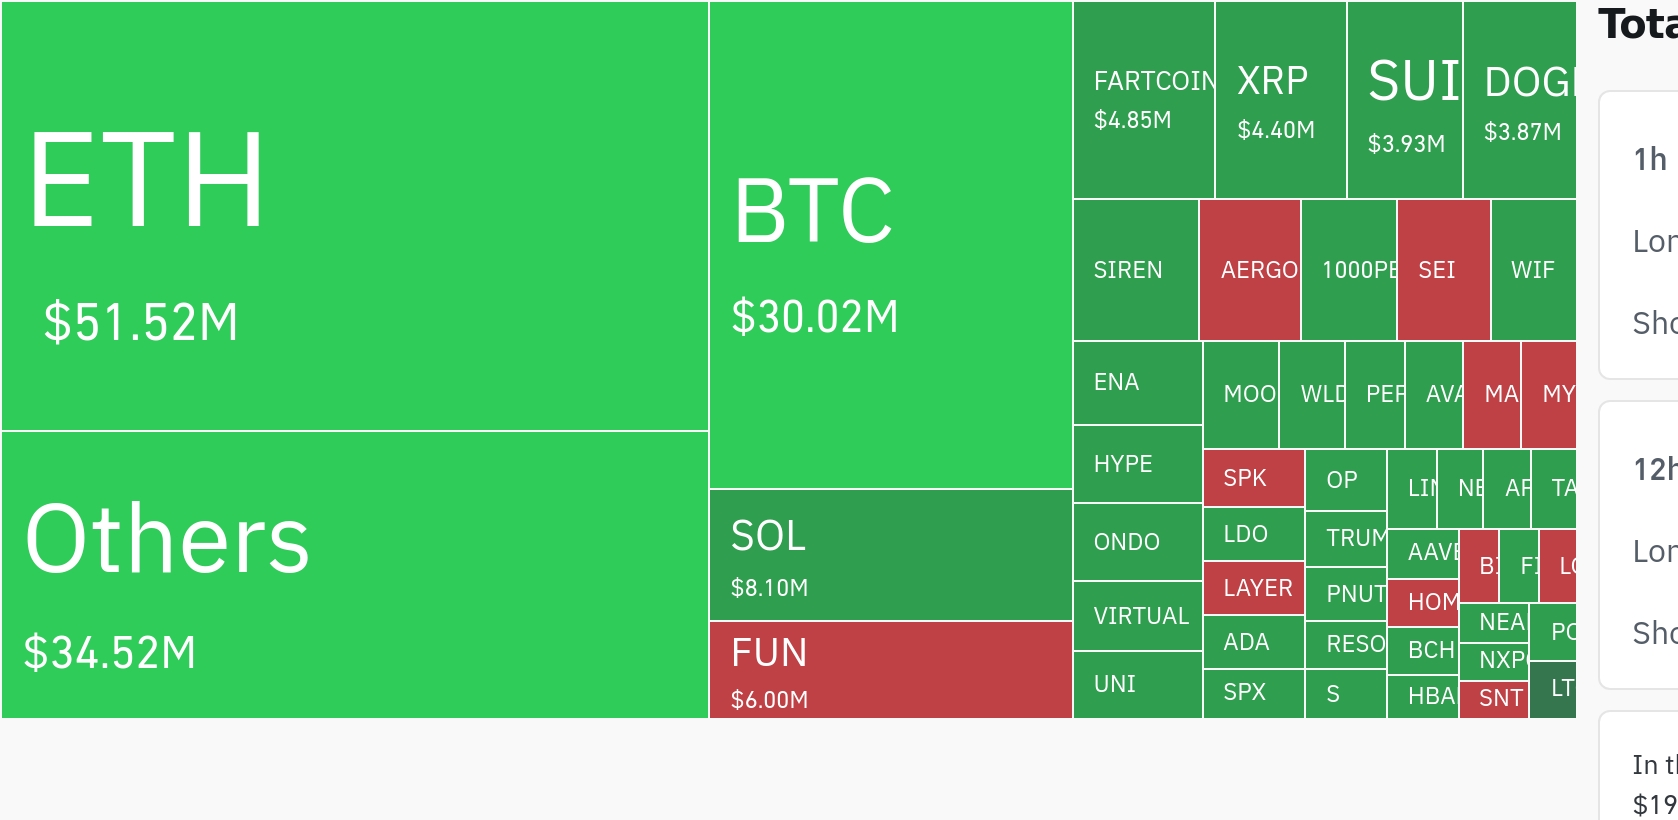Open the Others $34.52M block

[x=355, y=575]
